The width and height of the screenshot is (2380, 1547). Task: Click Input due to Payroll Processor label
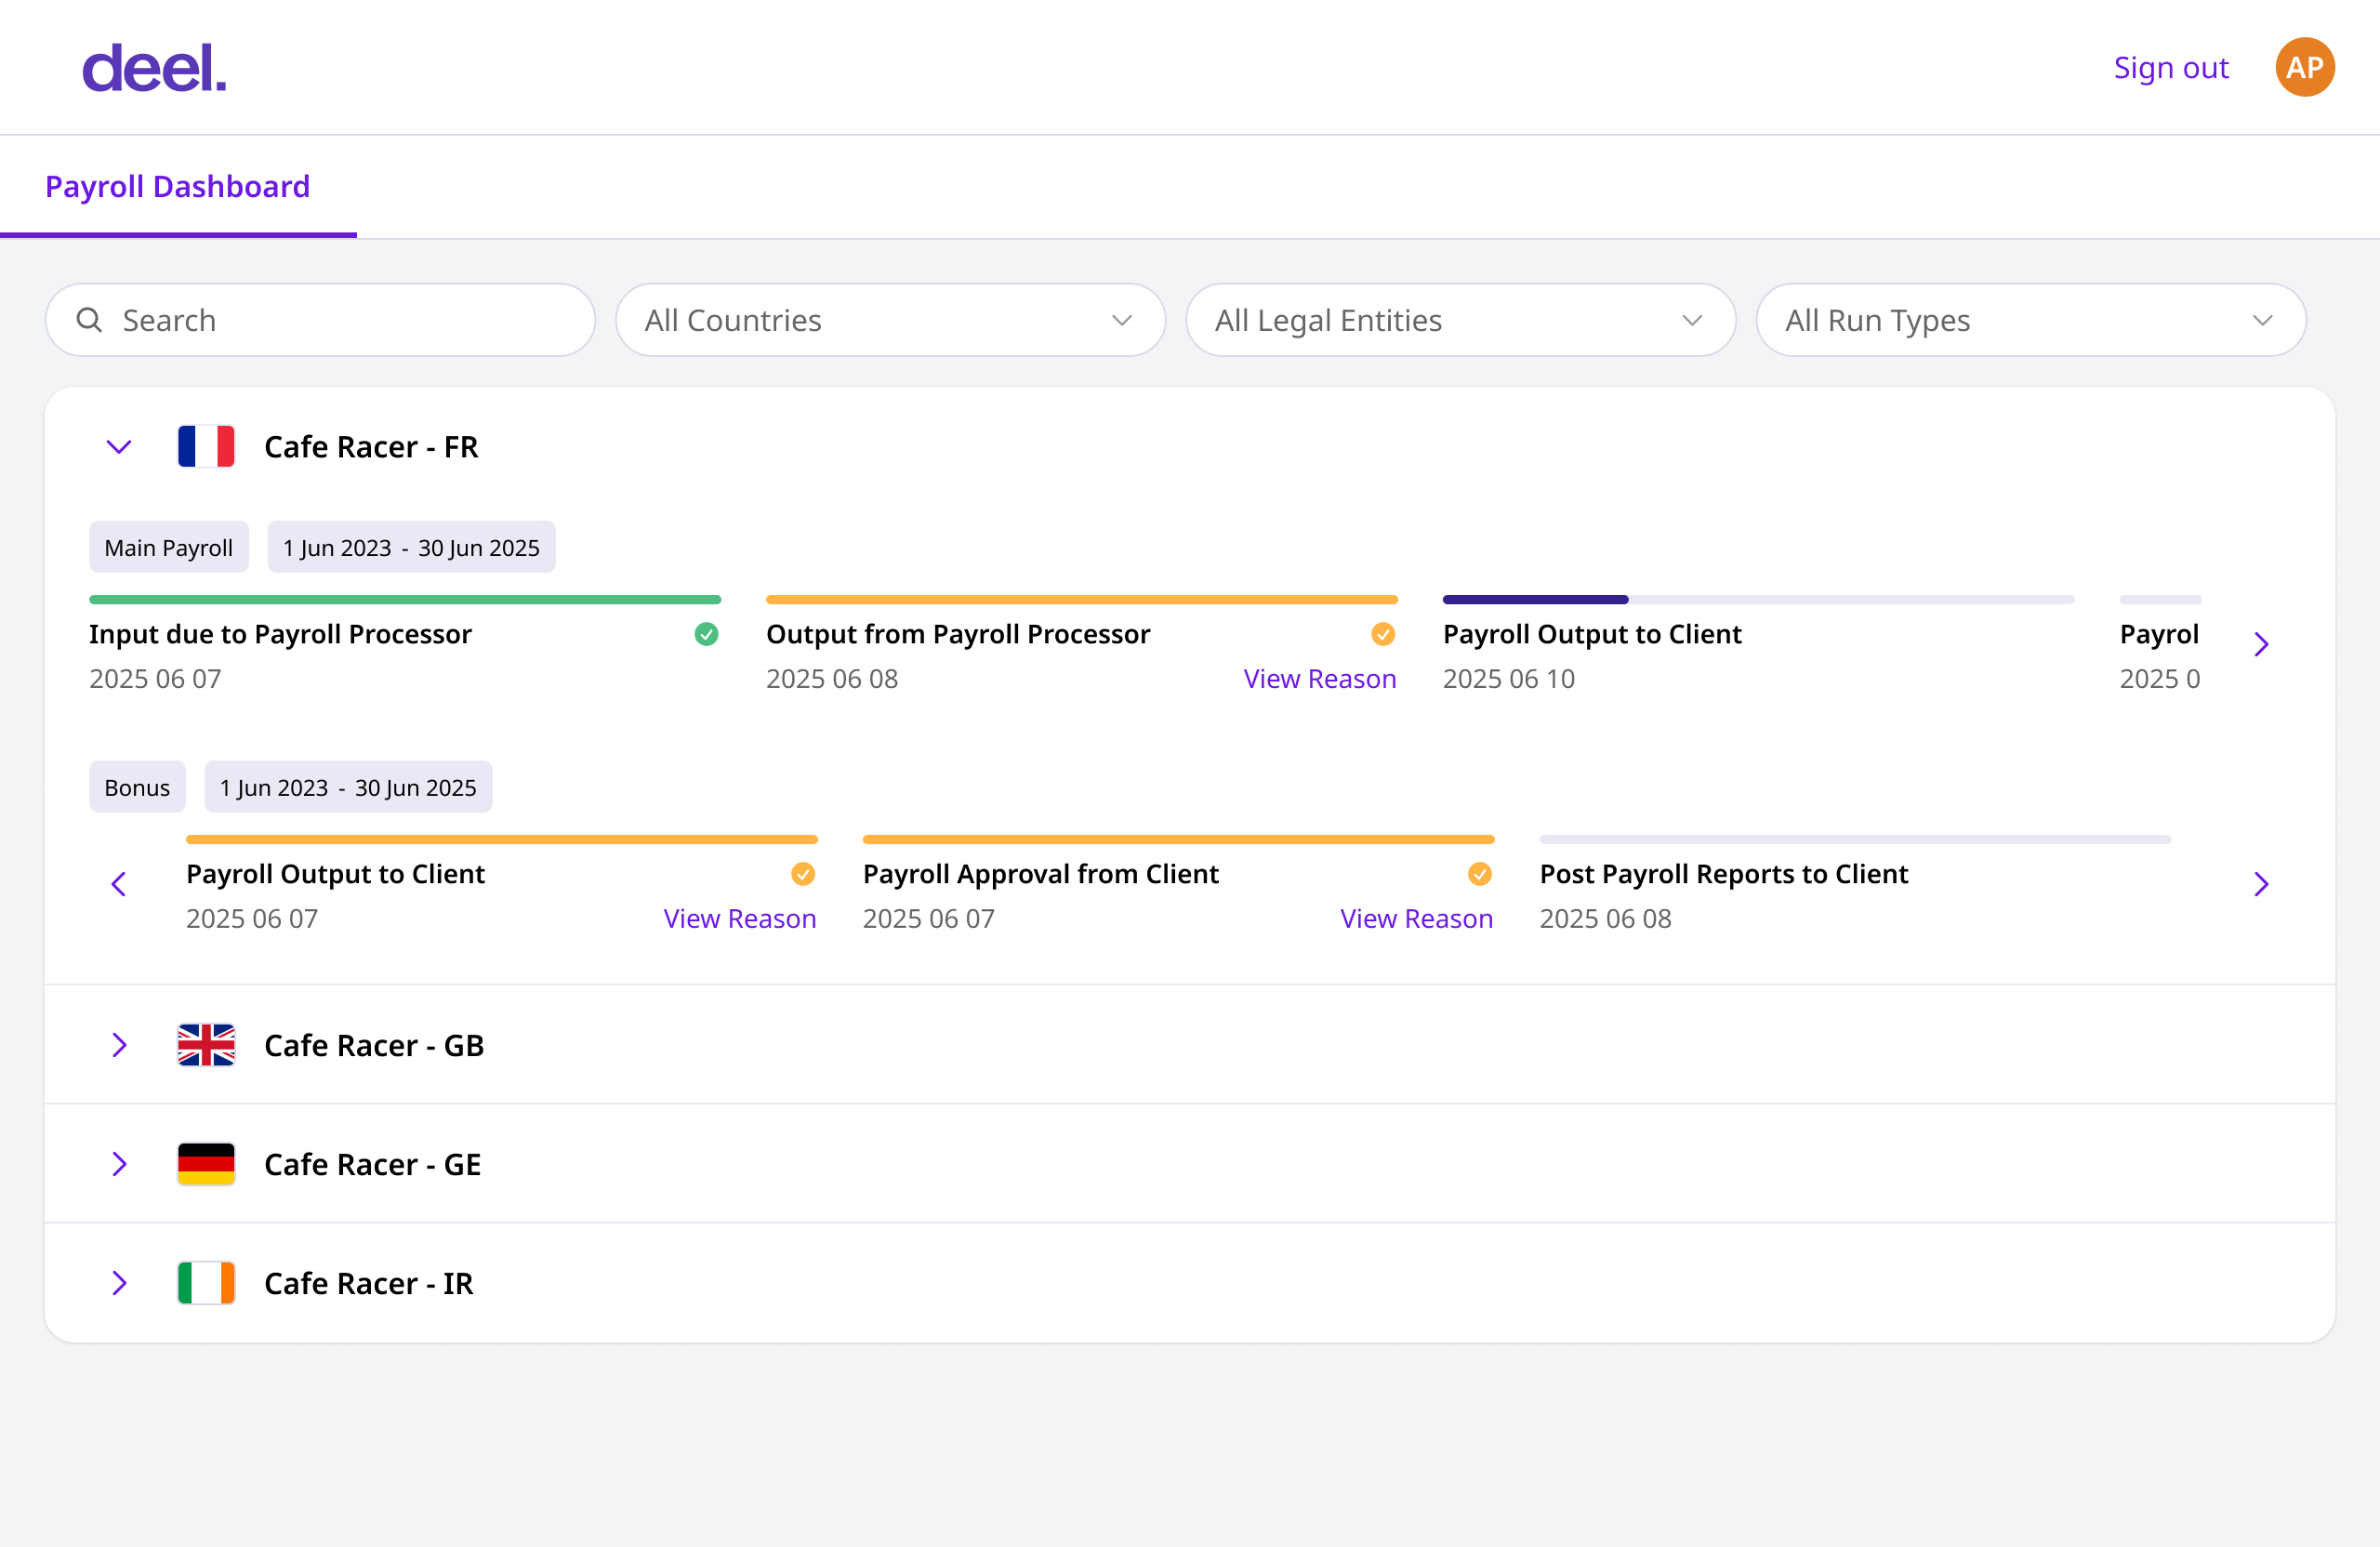tap(280, 634)
